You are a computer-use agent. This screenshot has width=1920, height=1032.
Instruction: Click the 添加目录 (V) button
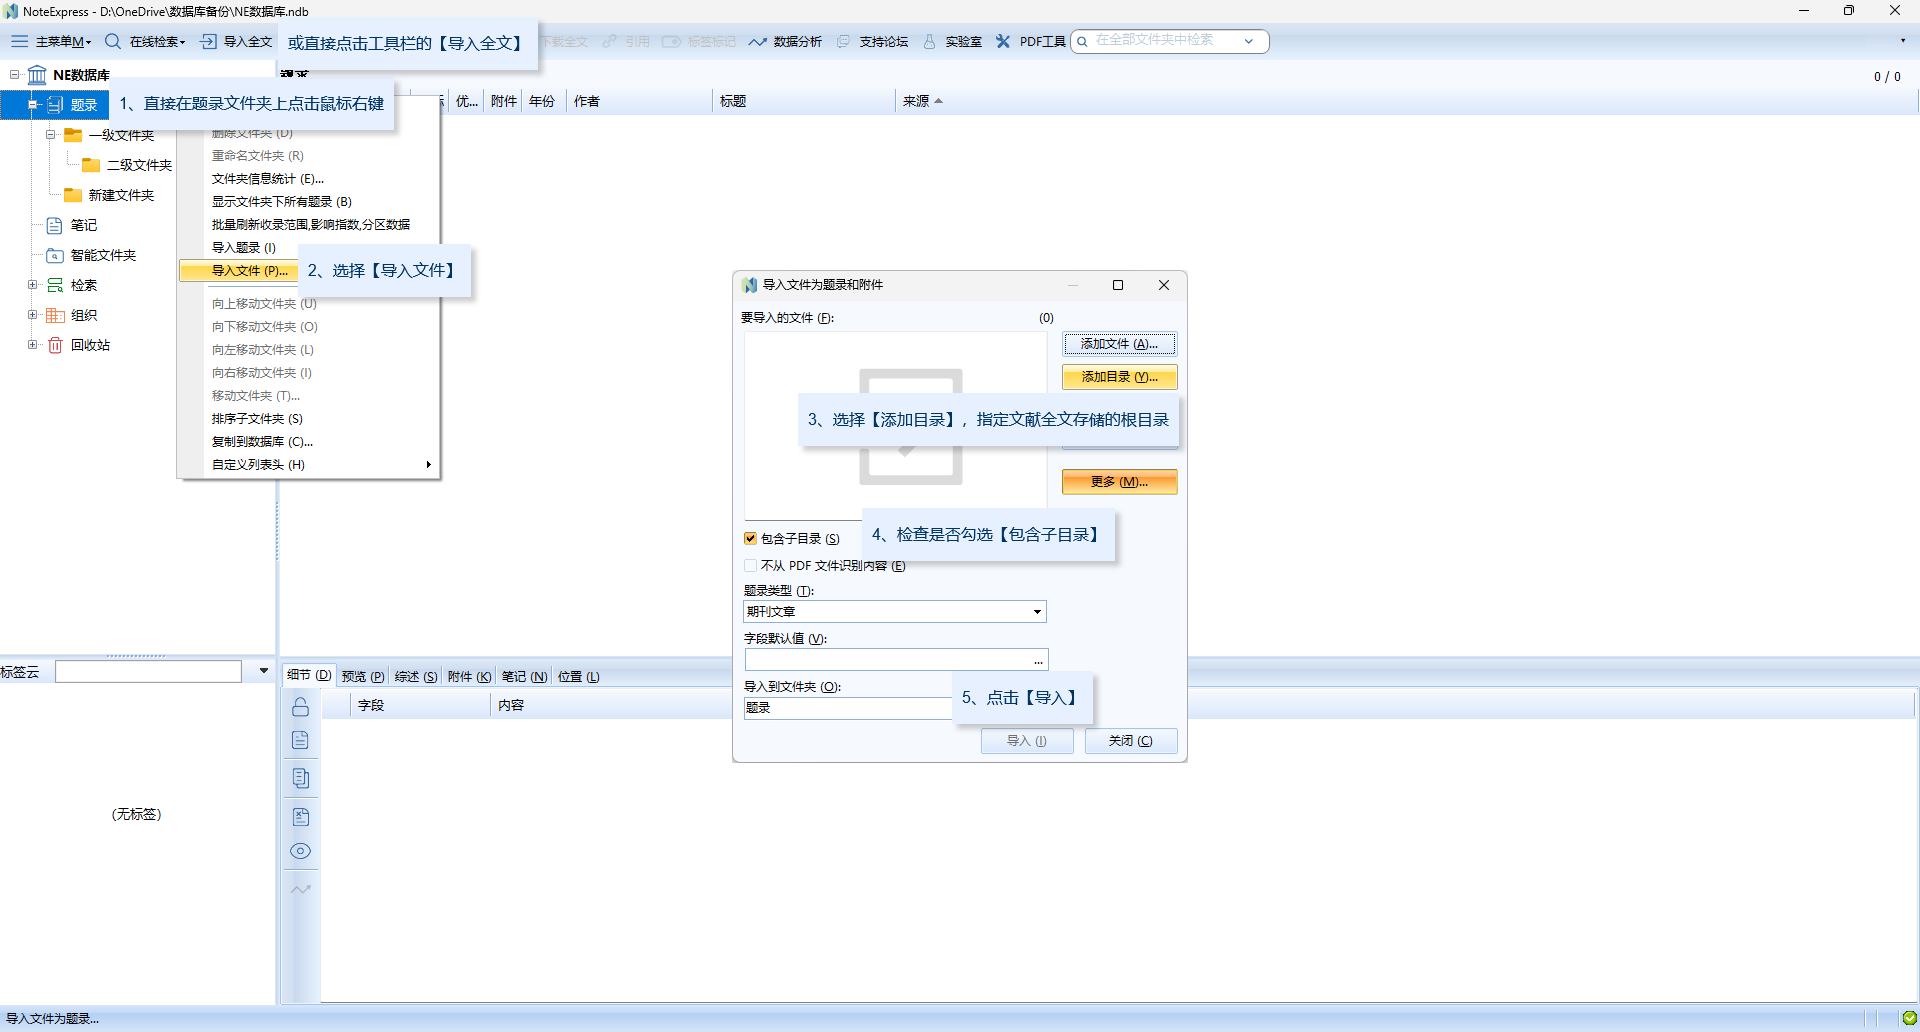click(1119, 377)
